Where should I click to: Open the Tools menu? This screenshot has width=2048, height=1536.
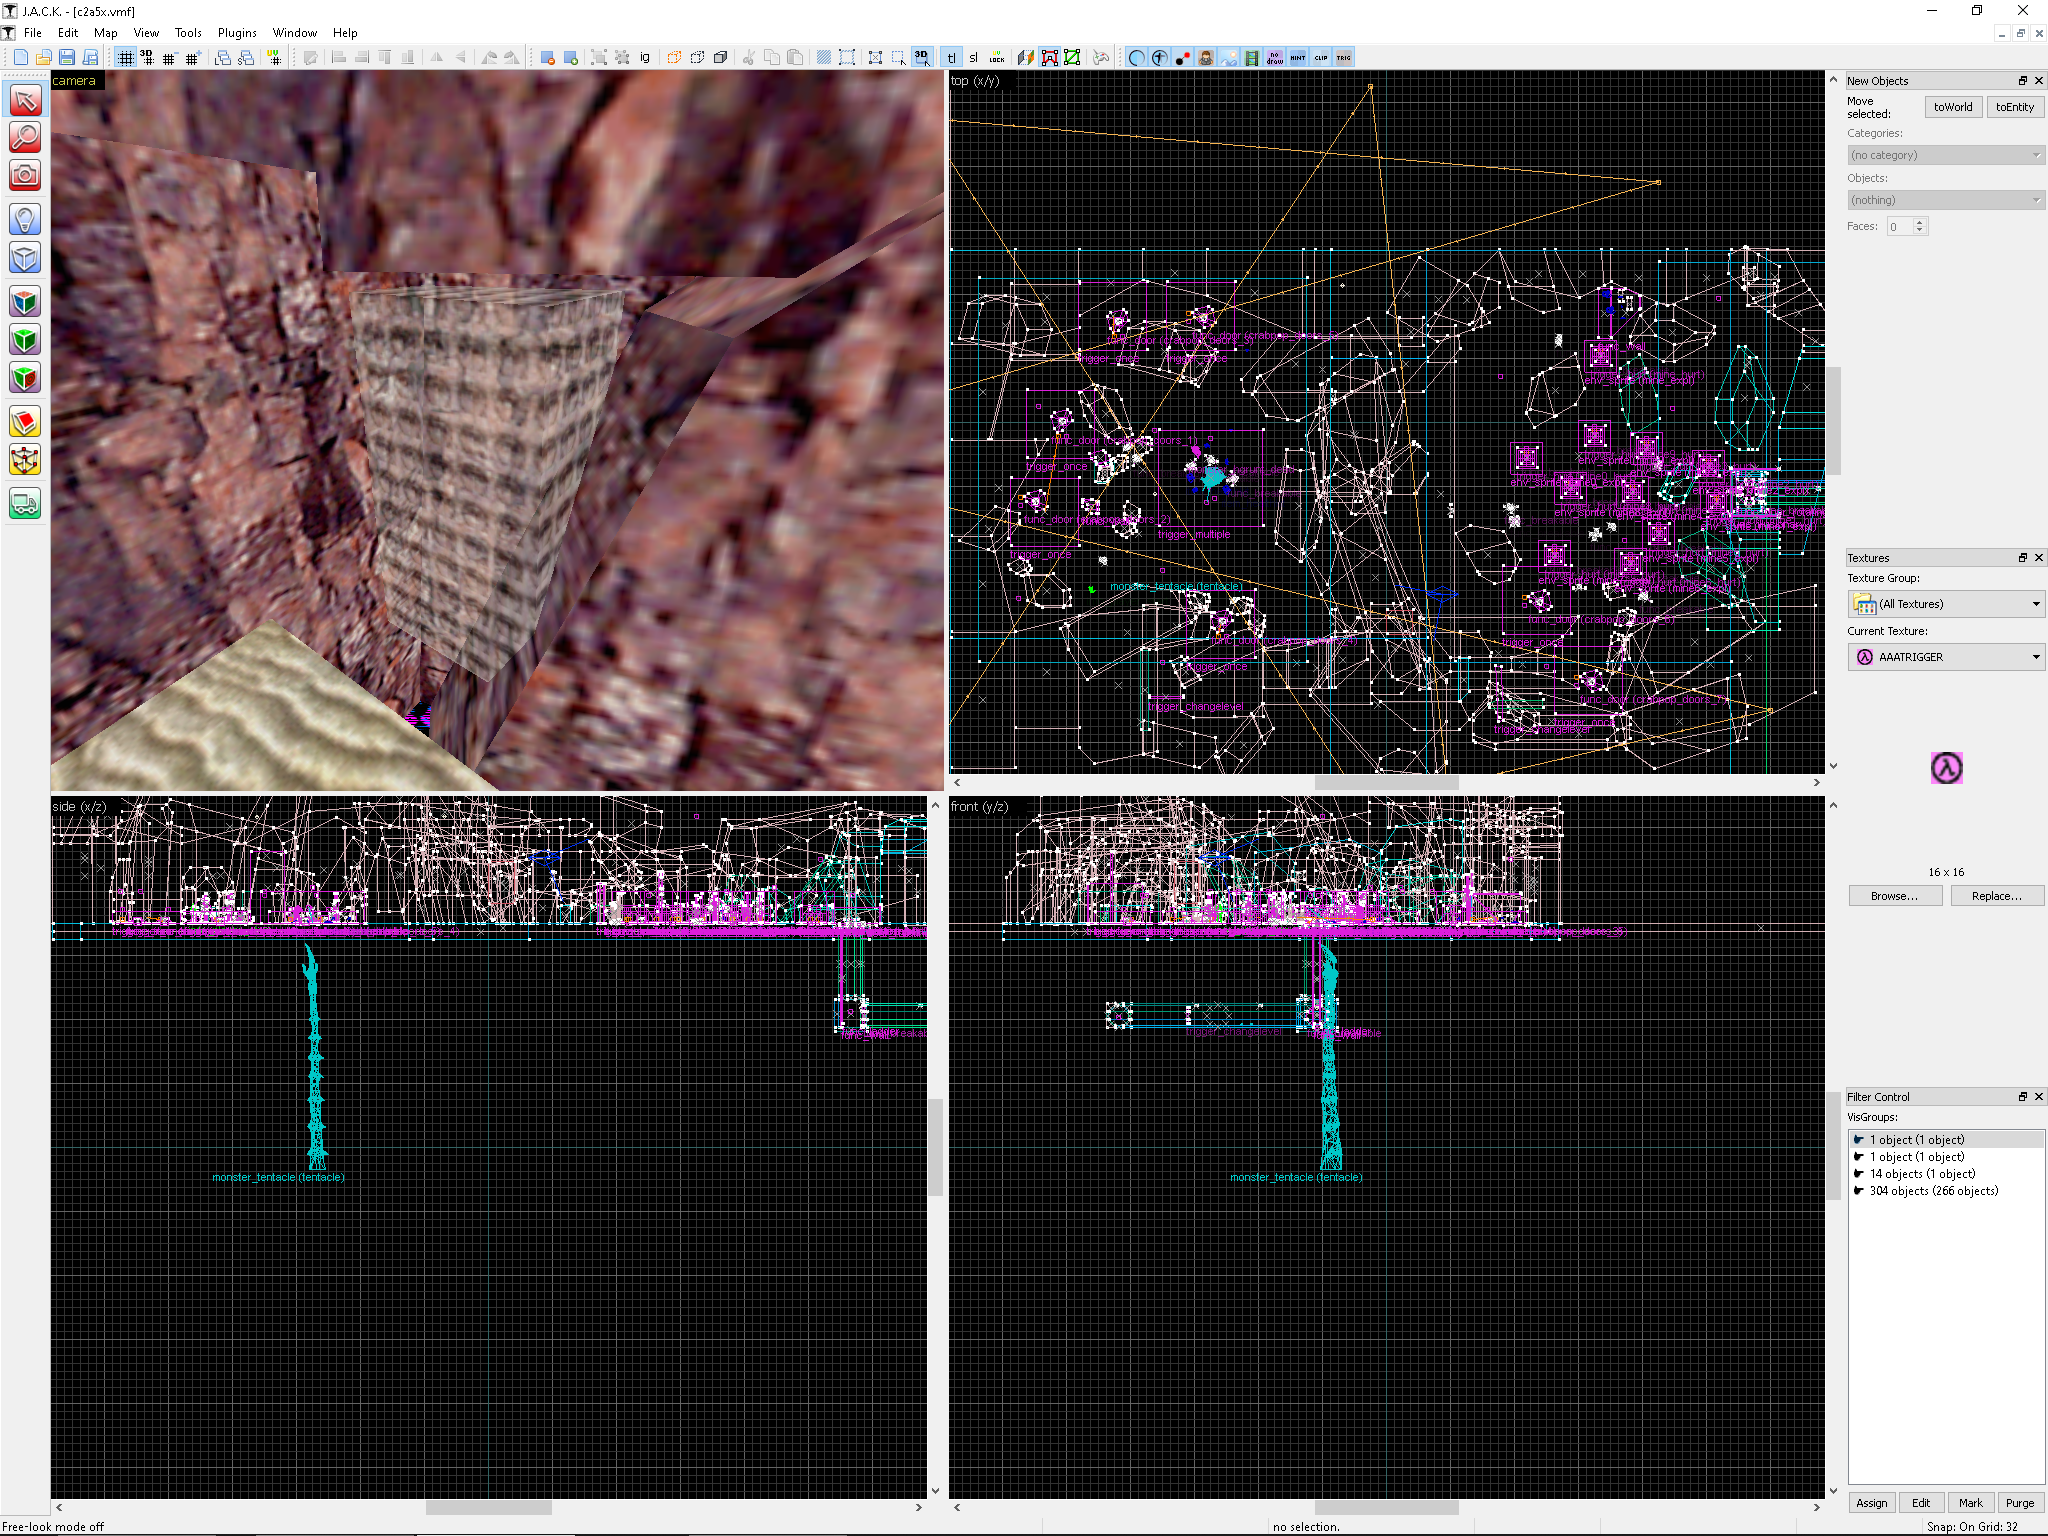click(188, 33)
